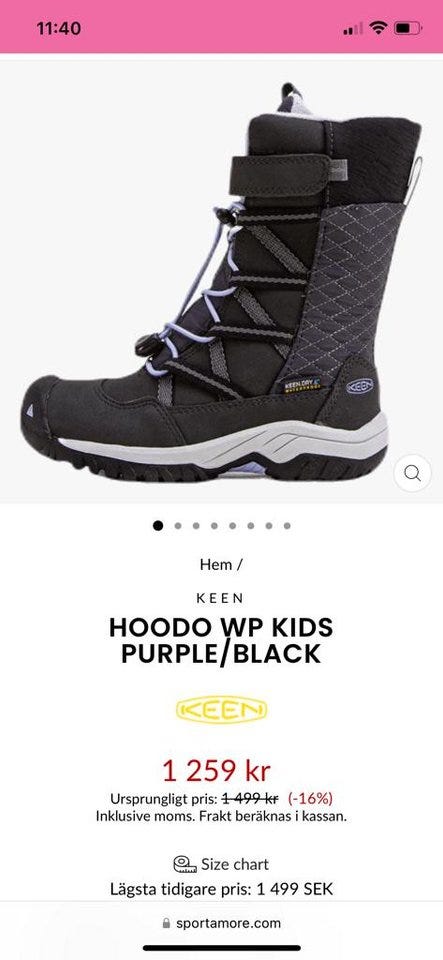Open the Size chart link

tap(235, 864)
